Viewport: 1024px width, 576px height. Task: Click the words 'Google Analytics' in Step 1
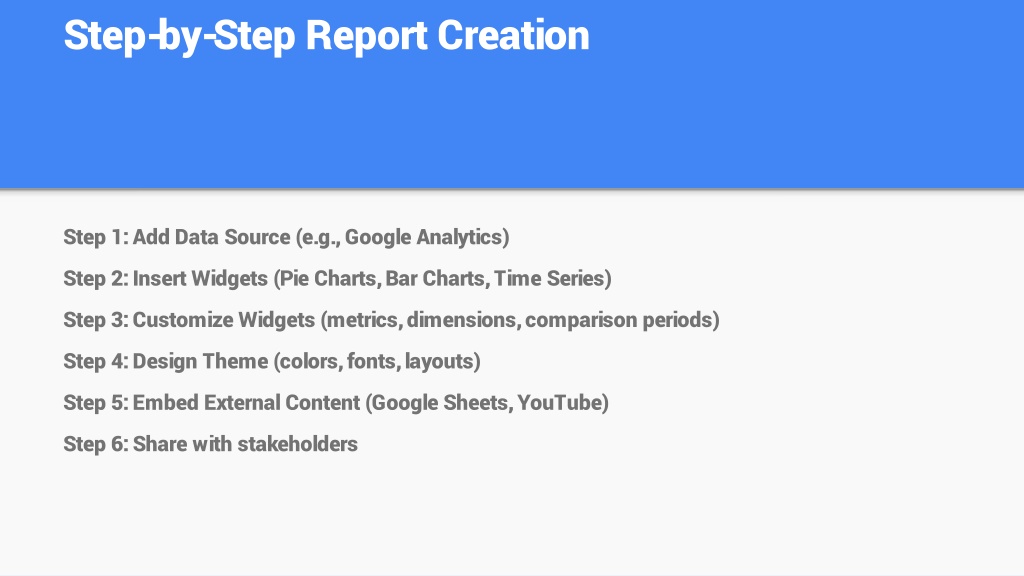pos(423,237)
